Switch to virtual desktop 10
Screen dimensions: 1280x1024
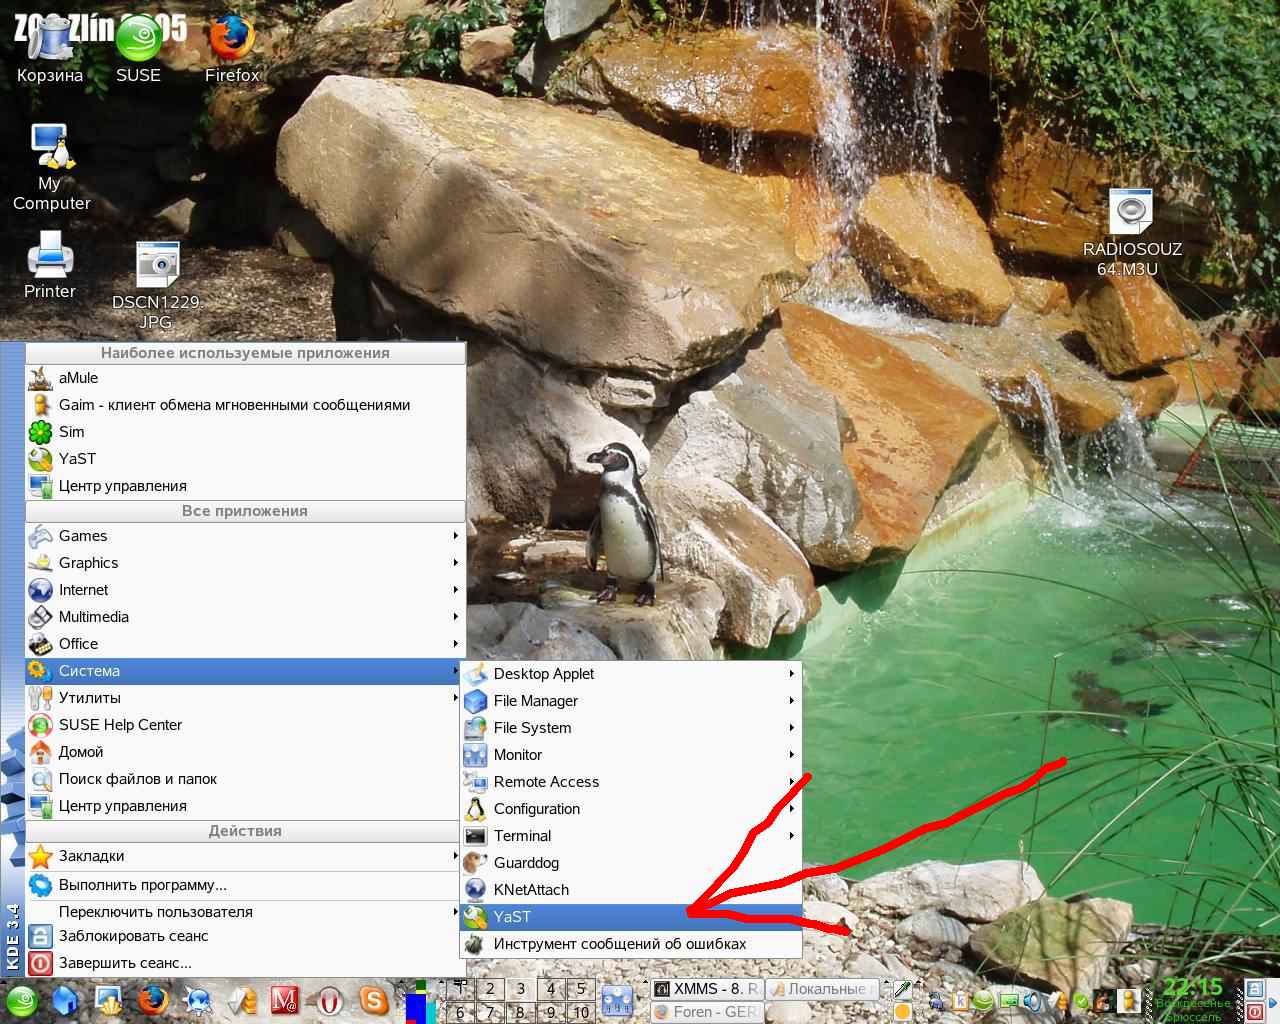(581, 1012)
